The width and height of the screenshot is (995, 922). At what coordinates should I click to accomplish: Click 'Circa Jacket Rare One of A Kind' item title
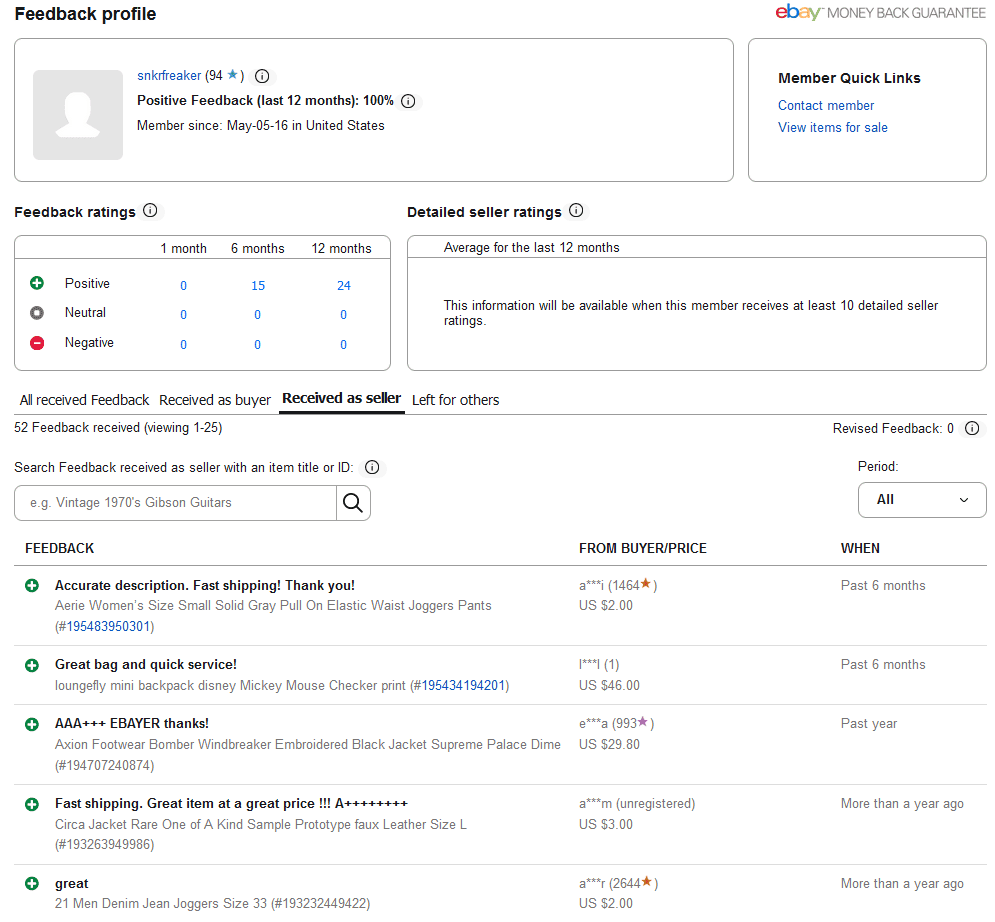(261, 825)
